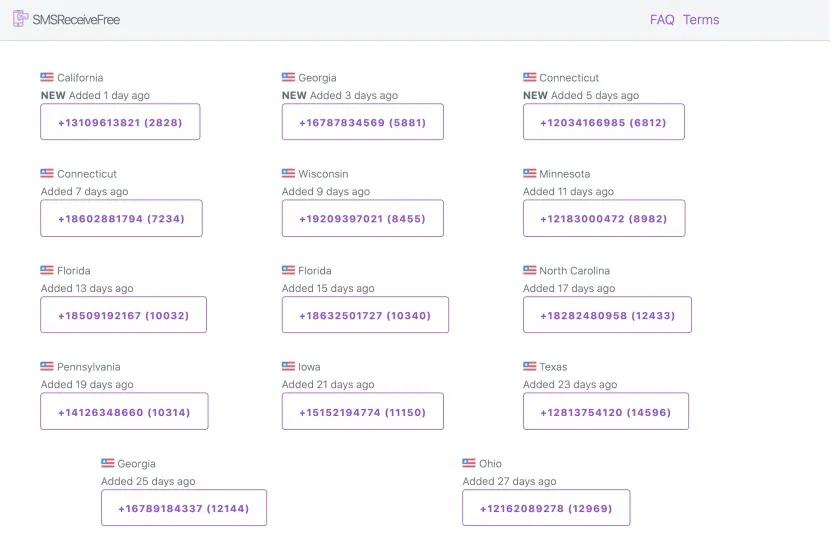View messages for +18602881794
Viewport: 832px width, 542px height.
click(121, 218)
